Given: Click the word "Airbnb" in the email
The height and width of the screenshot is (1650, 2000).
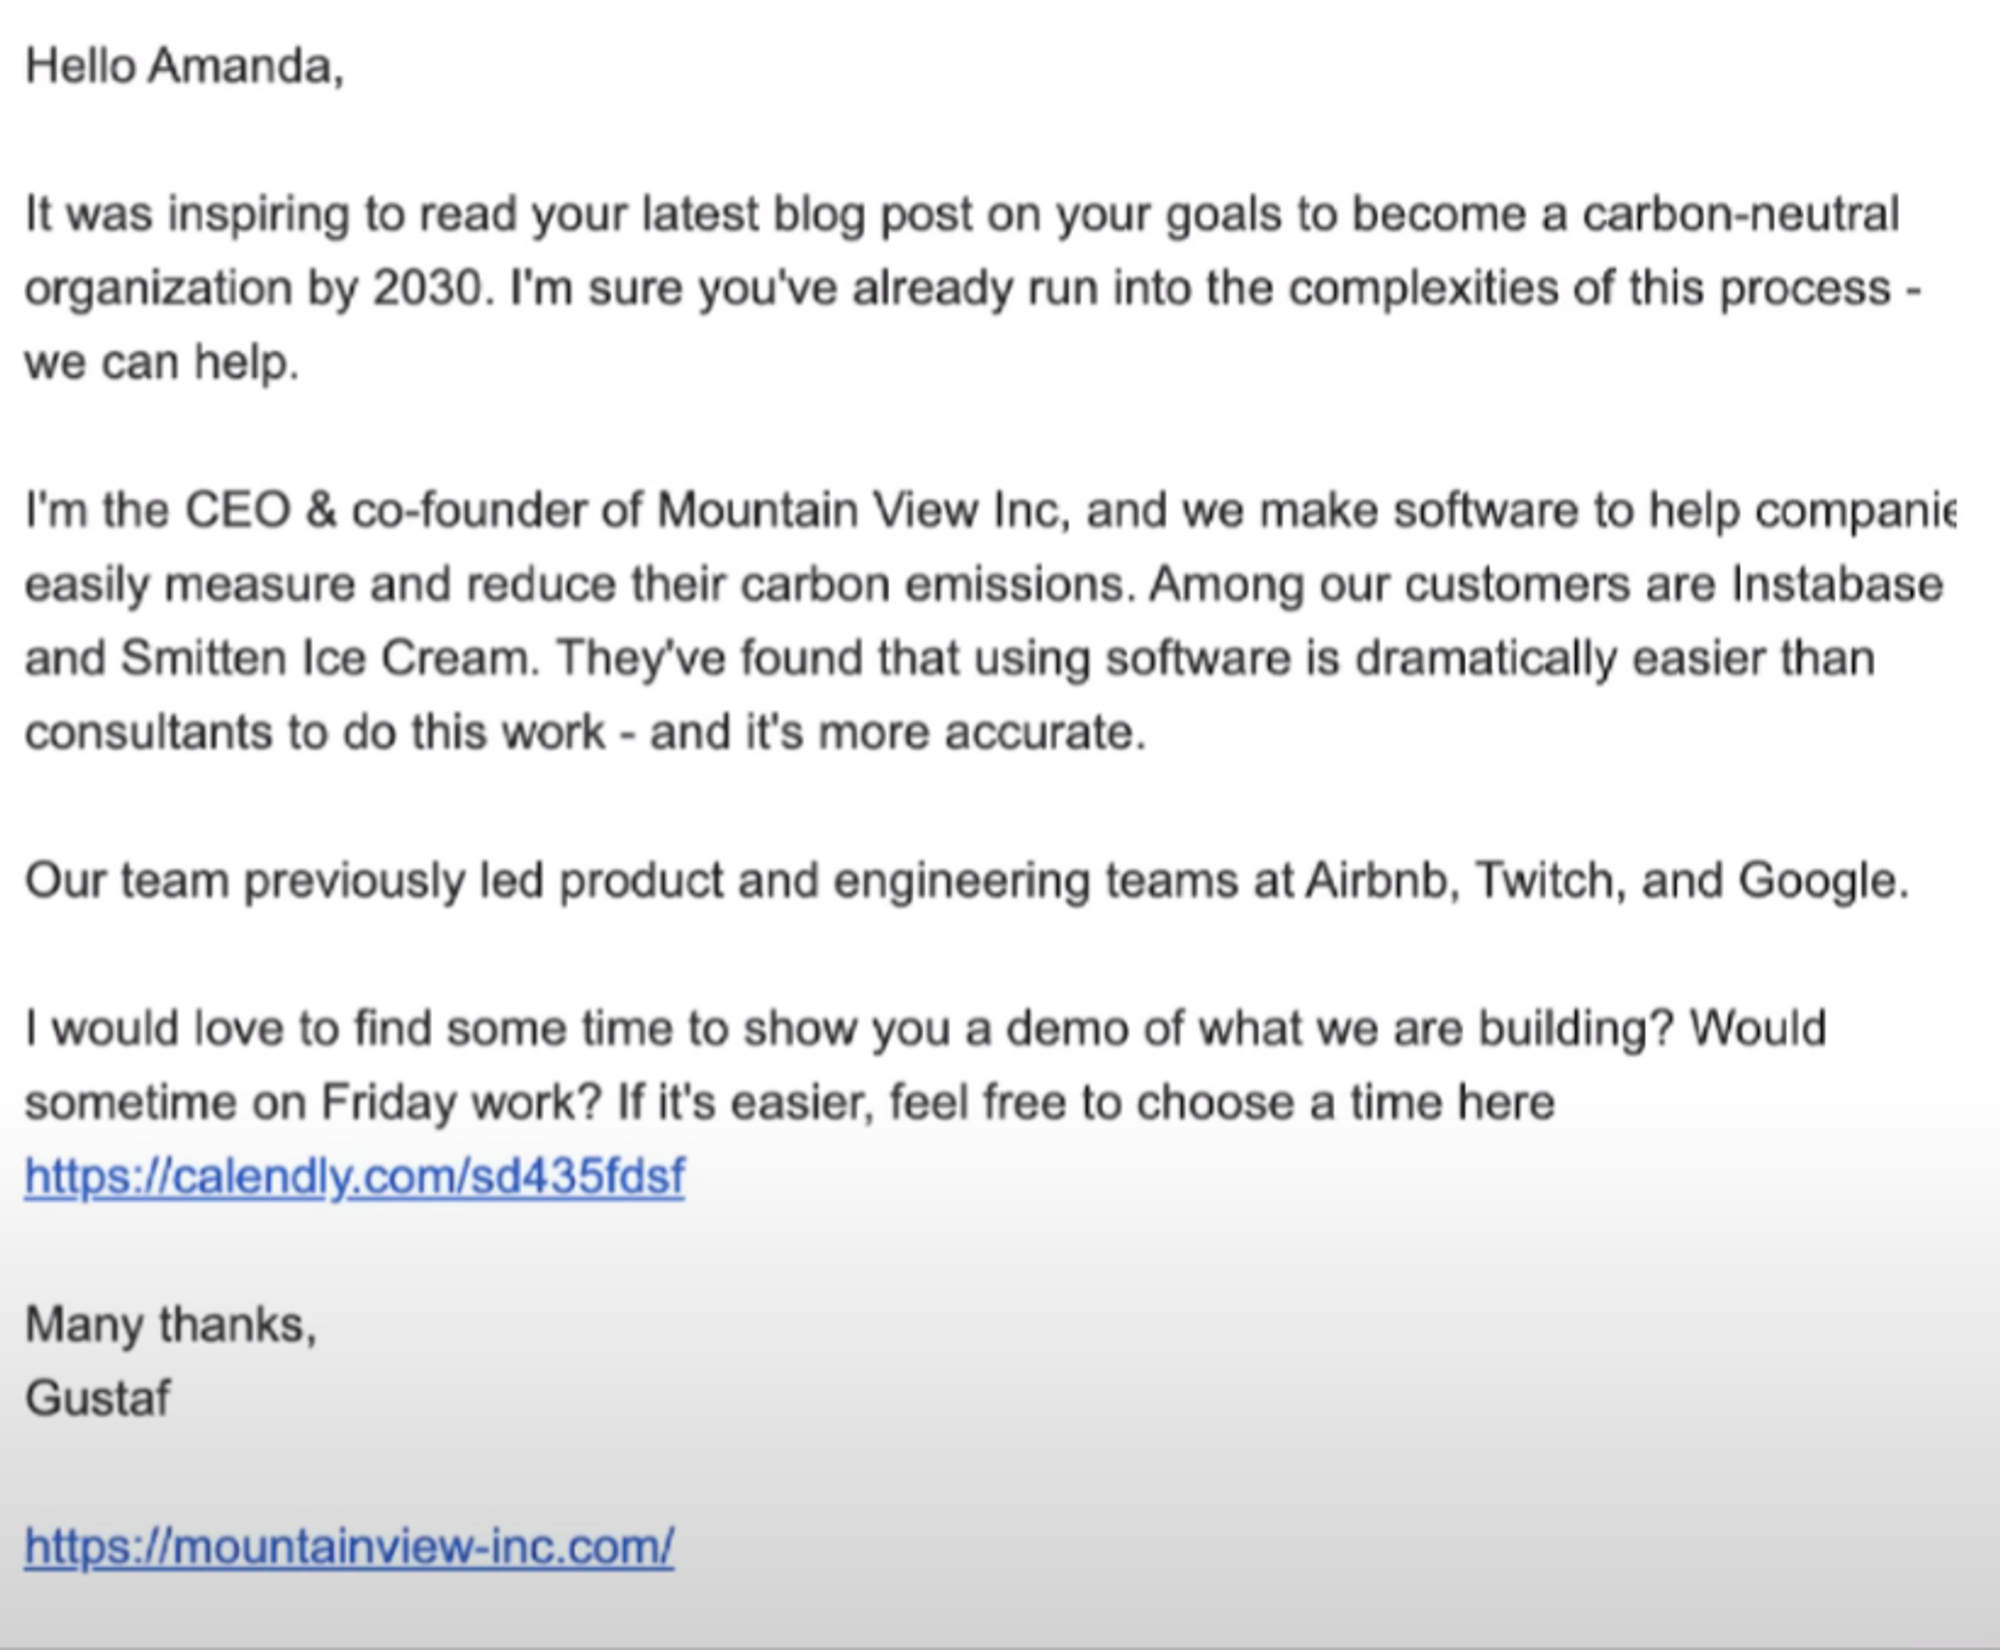Looking at the screenshot, I should (1377, 880).
